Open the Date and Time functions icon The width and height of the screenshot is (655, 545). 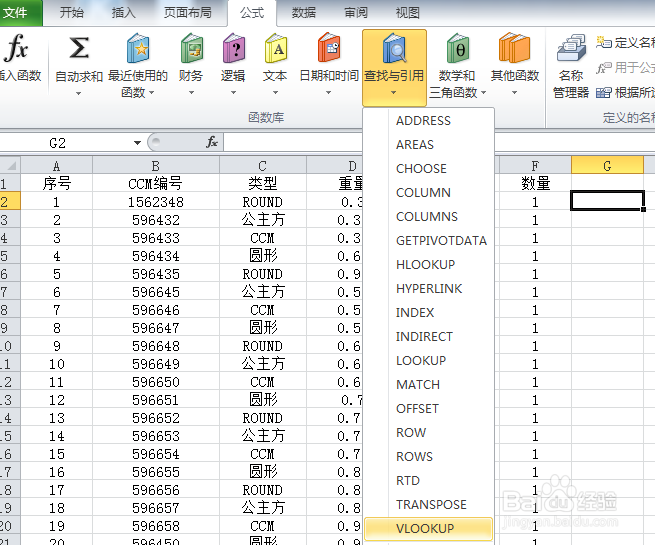tap(329, 48)
